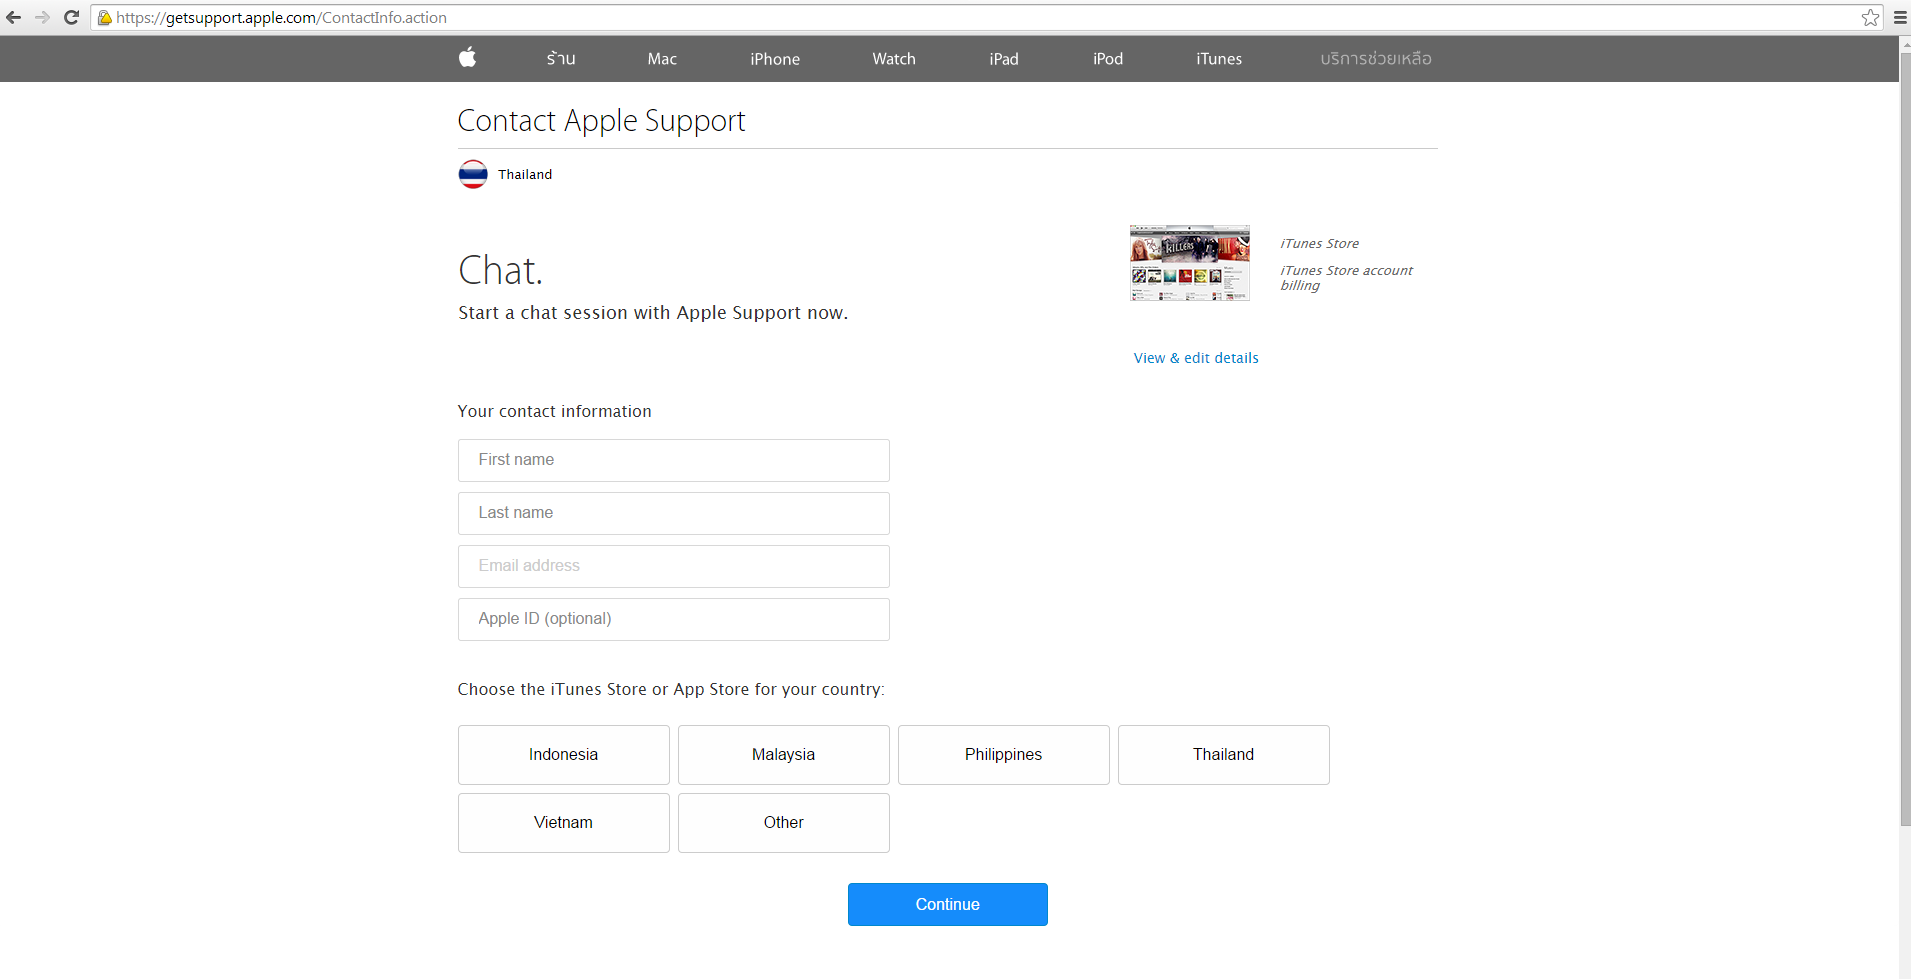
Task: Open the iPhone navigation item
Action: pos(775,59)
